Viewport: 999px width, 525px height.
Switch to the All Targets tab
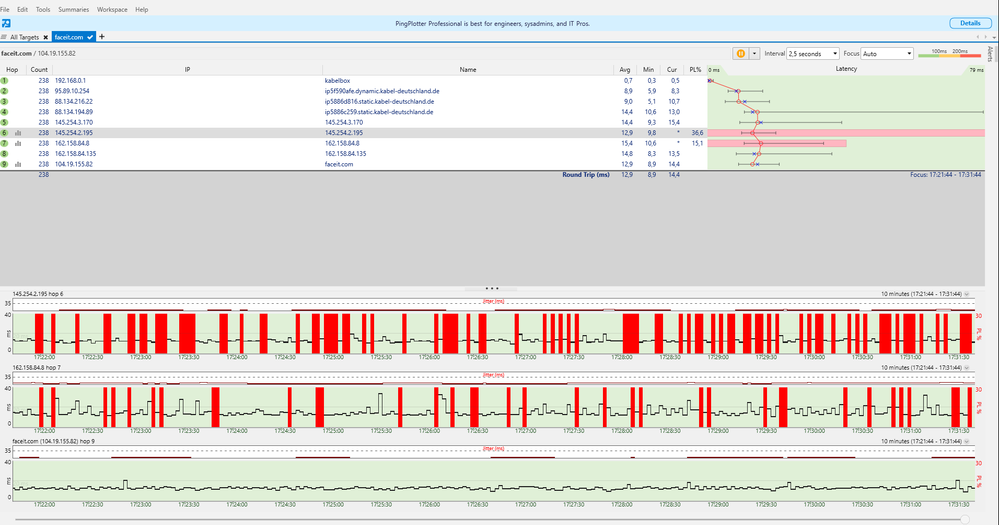(25, 37)
